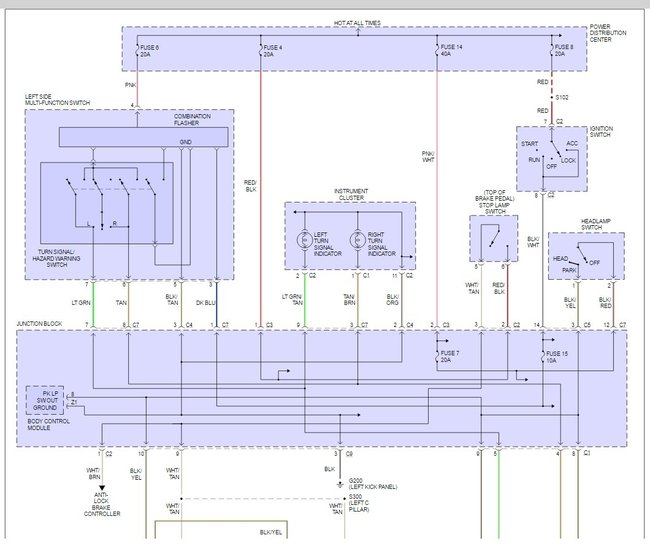Click the HEADLAMP SWITCH title
The image size is (650, 546).
click(x=595, y=224)
